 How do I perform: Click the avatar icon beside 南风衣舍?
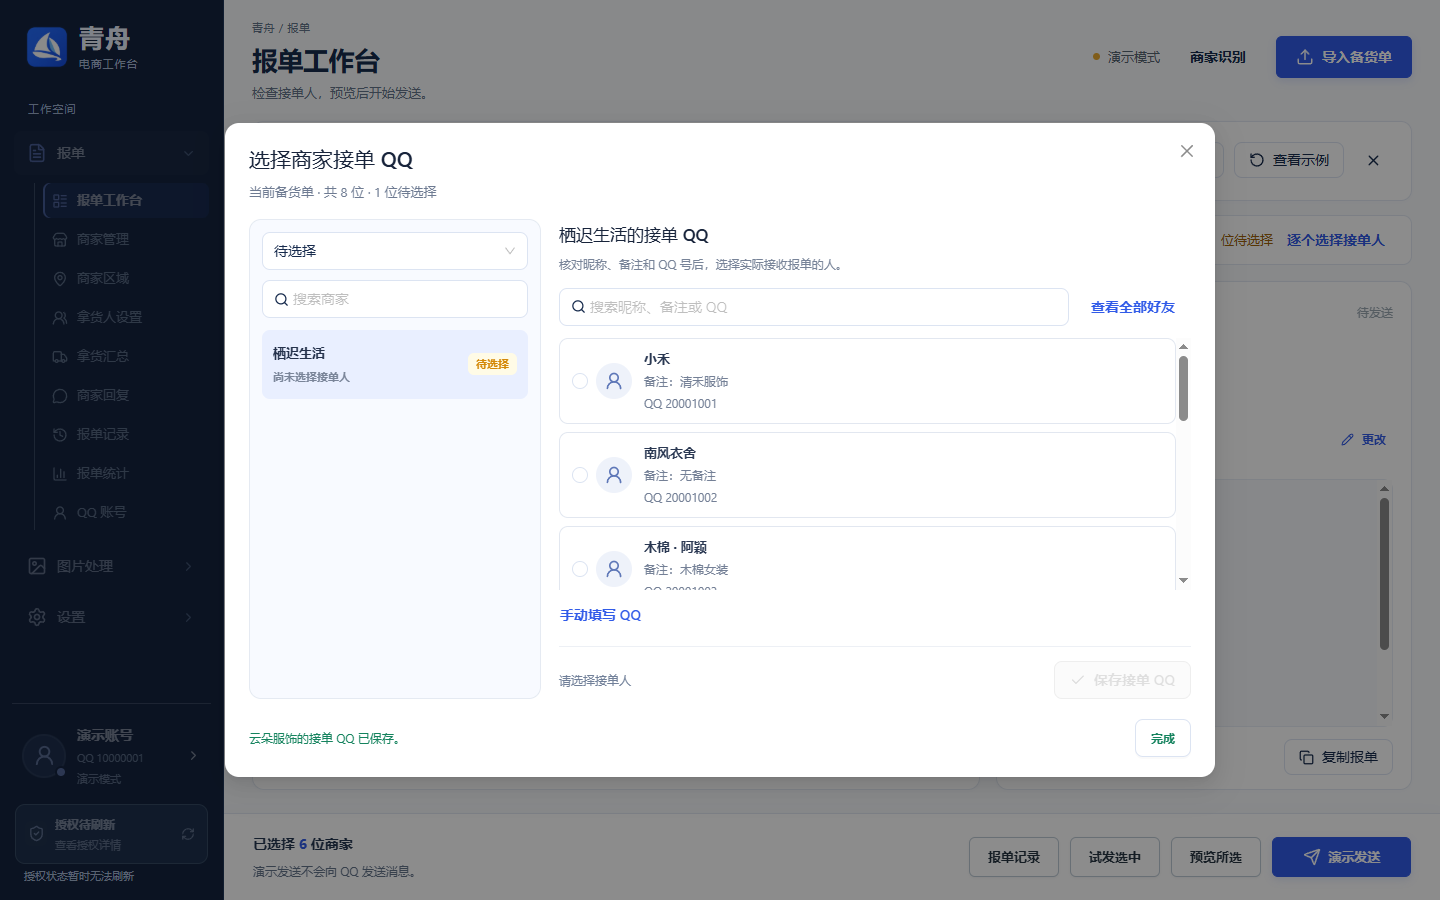point(614,475)
